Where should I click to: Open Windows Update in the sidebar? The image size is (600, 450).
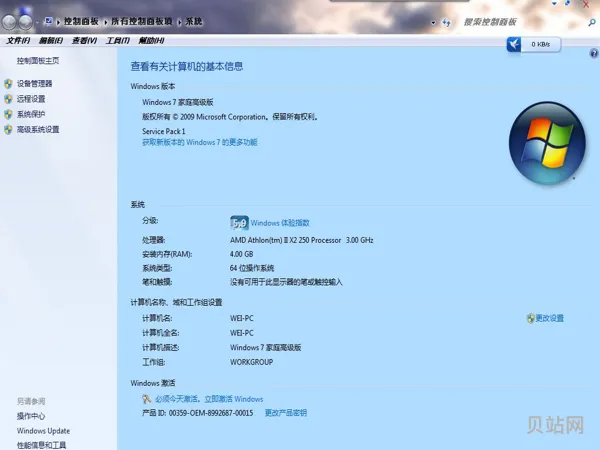point(43,431)
